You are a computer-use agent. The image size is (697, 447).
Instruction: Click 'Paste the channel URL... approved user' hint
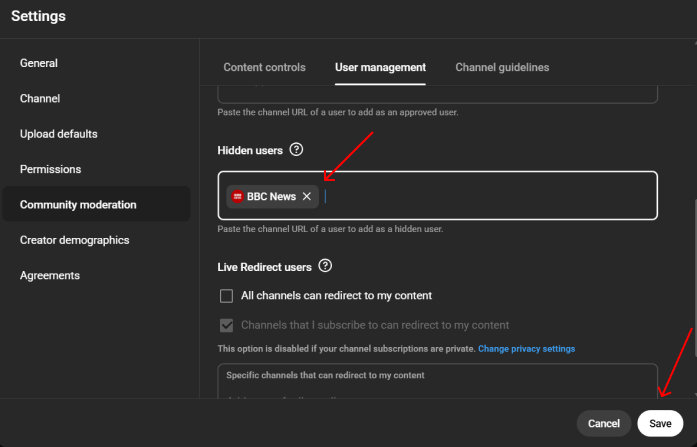(338, 112)
